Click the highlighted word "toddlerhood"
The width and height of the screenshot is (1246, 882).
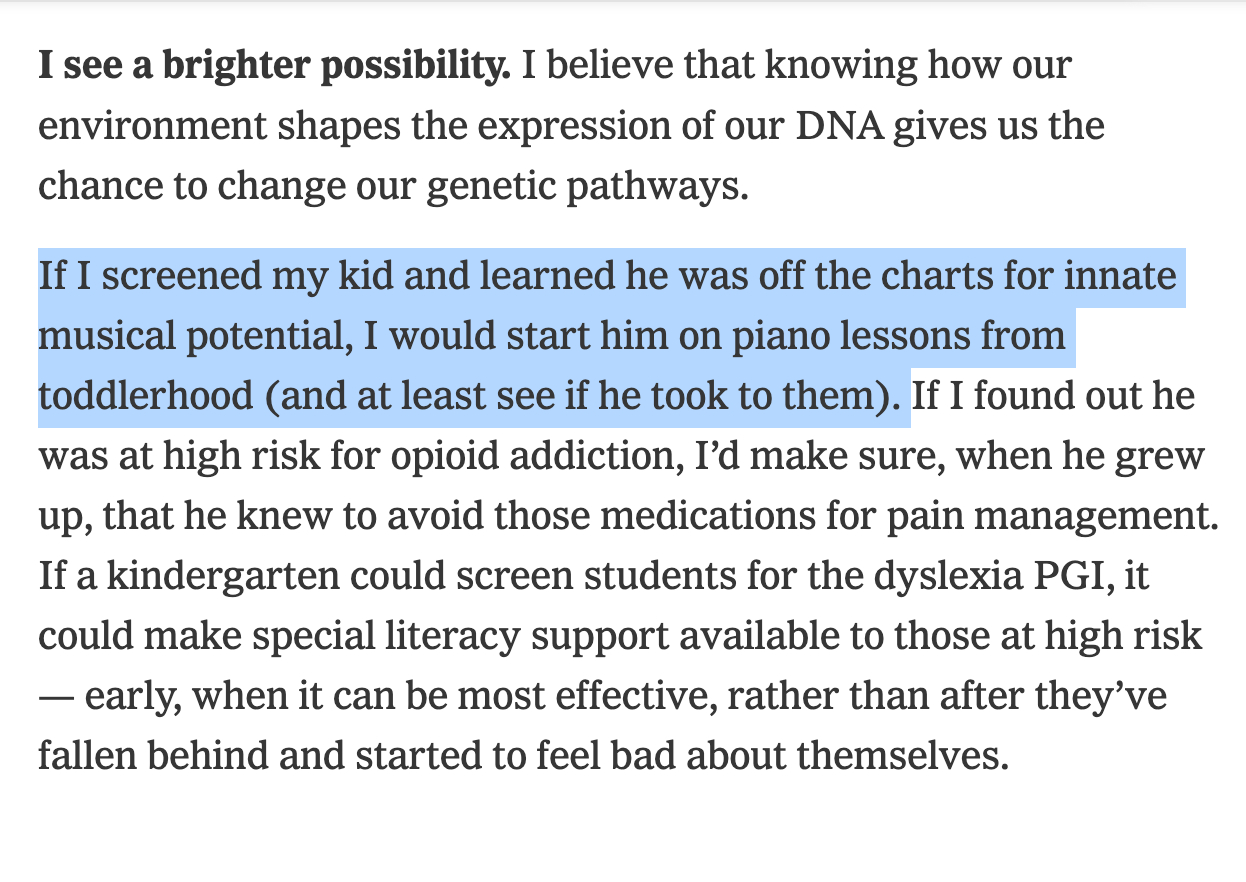[145, 395]
